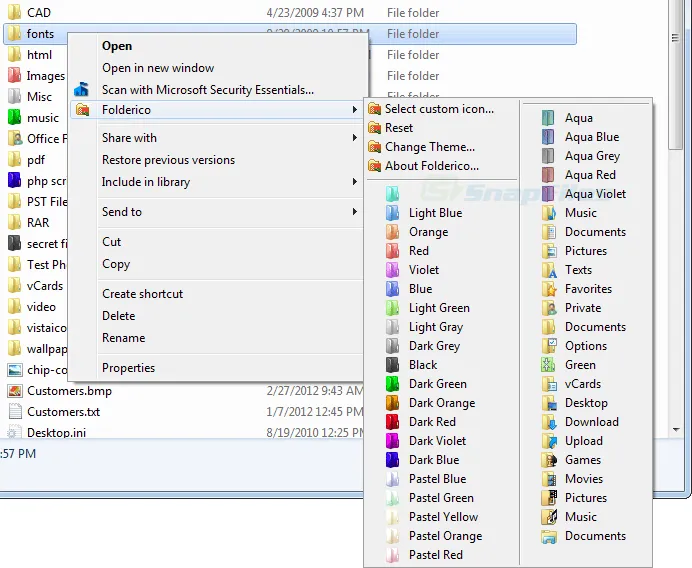Pick the Pastel Orange color option

tap(445, 535)
